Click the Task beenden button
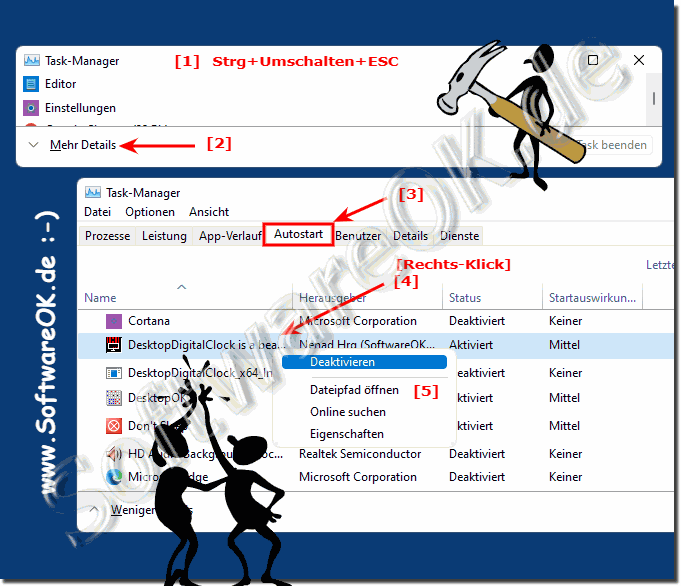 coord(612,145)
